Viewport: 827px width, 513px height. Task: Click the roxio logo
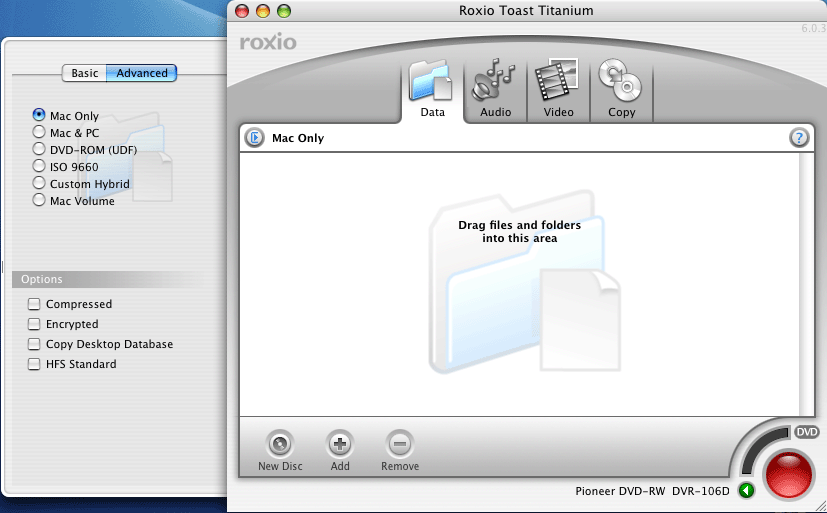pyautogui.click(x=268, y=42)
